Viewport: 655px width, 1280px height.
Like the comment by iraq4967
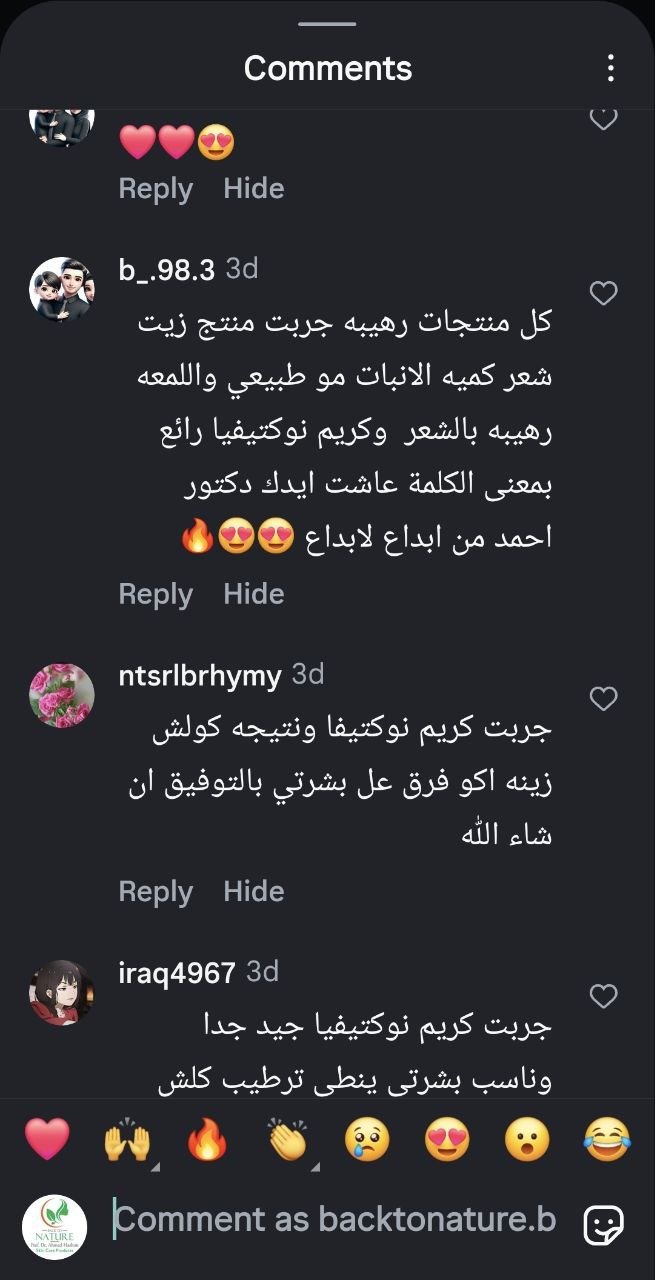pos(604,996)
